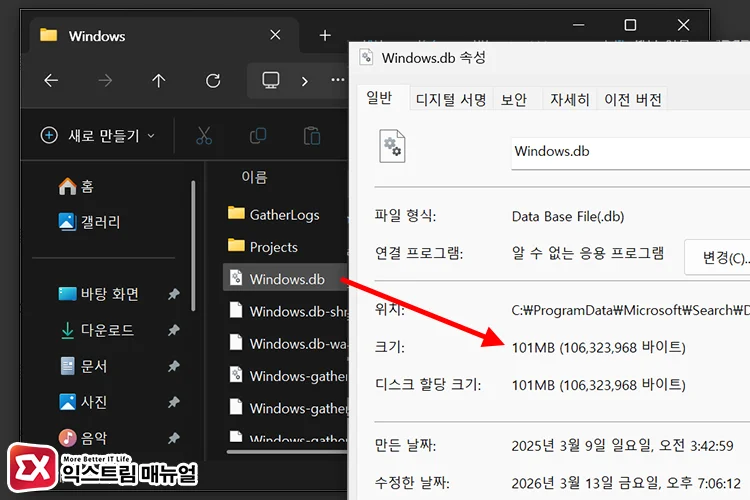This screenshot has width=750, height=500.
Task: Refresh the Windows folder view
Action: click(x=213, y=80)
